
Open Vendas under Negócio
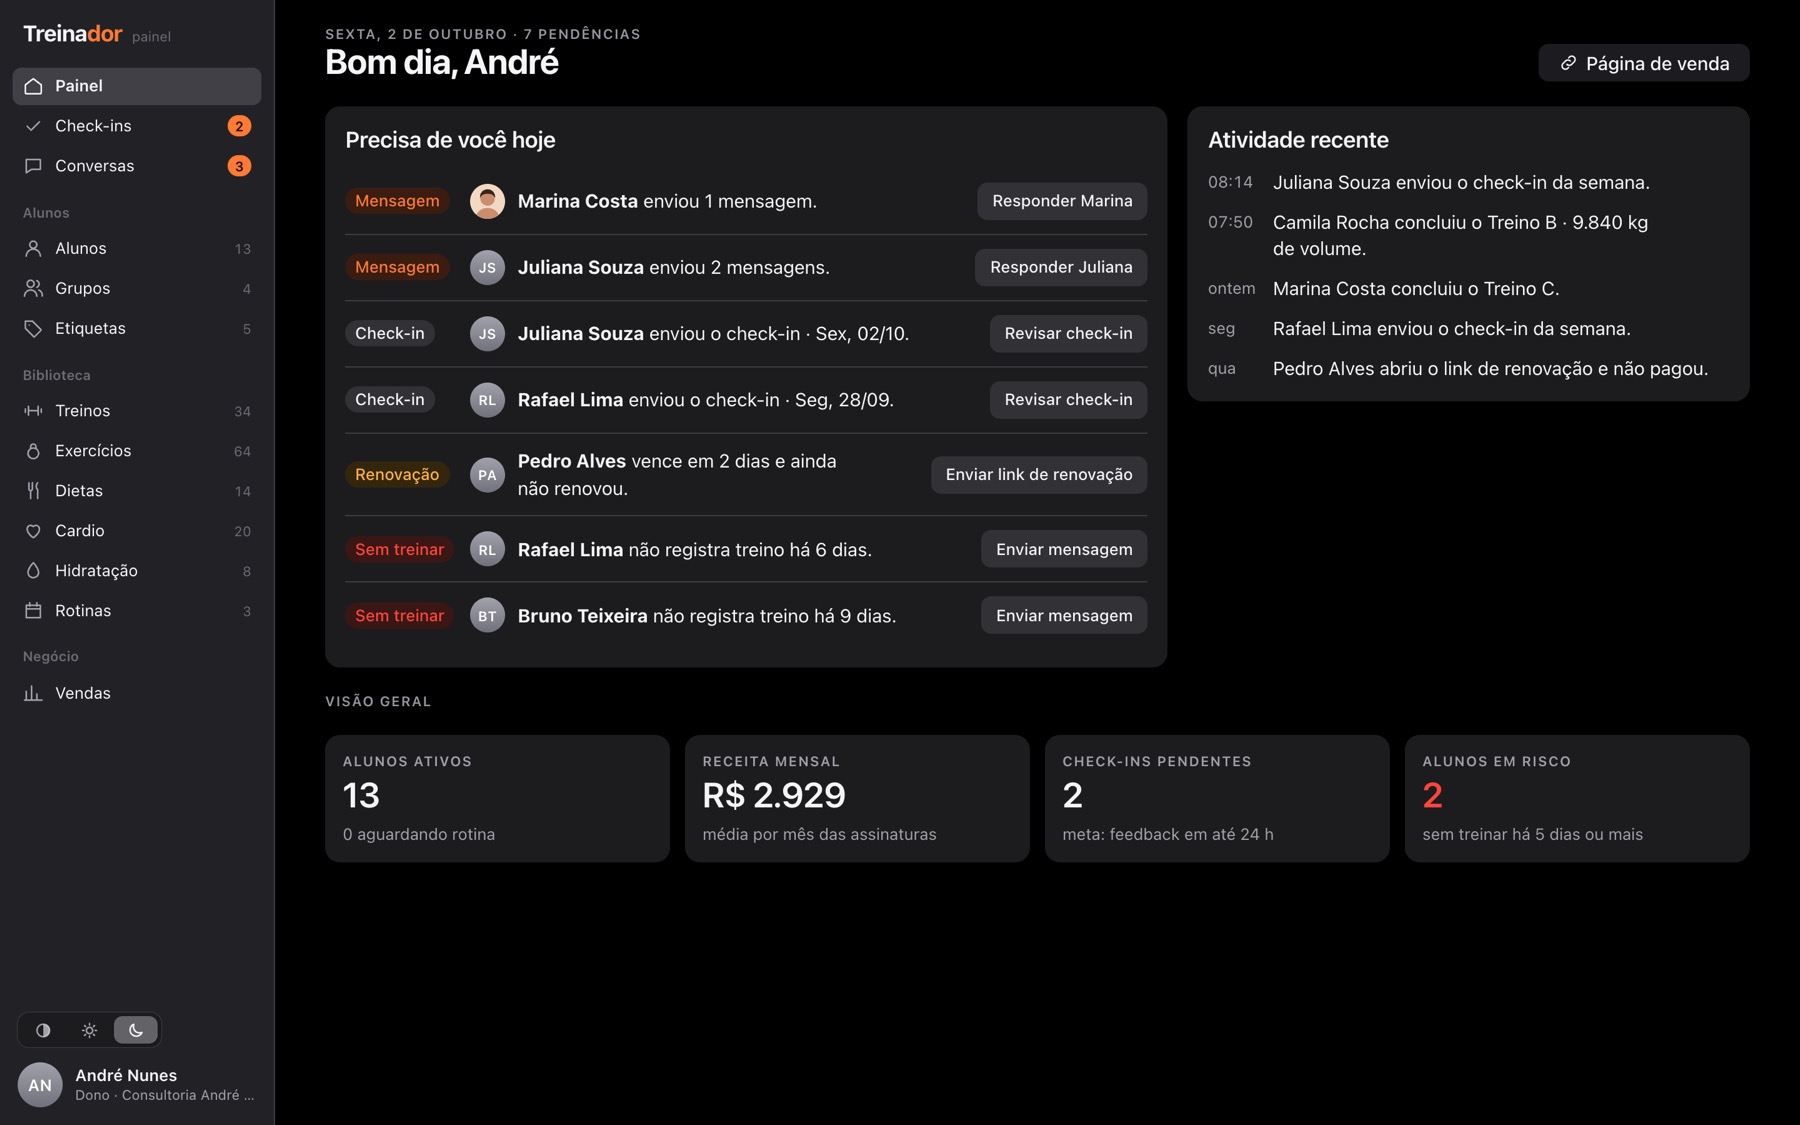137,693
